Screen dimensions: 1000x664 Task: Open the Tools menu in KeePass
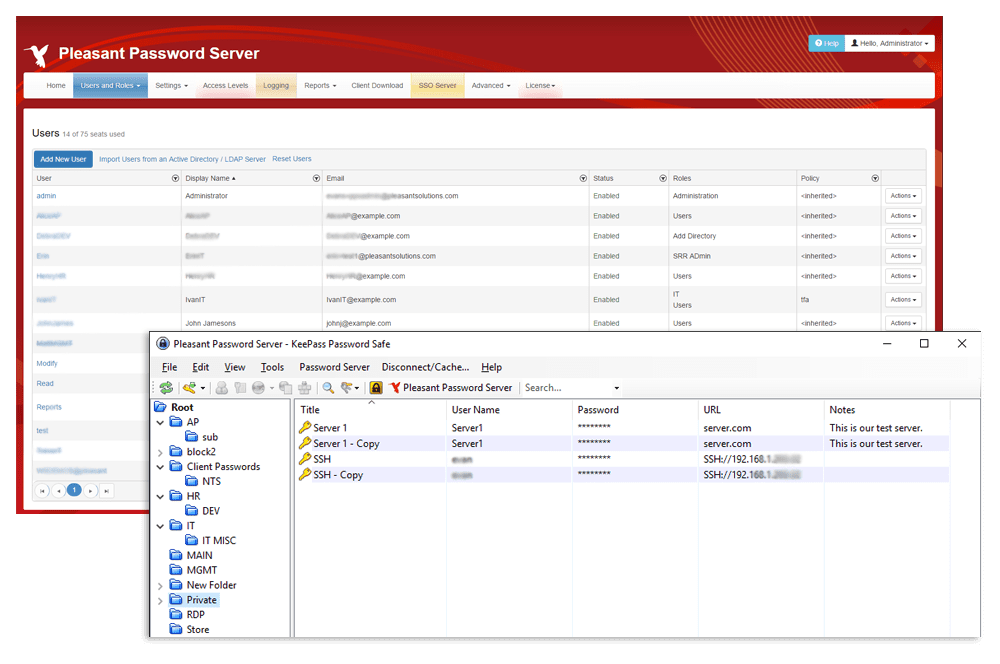tap(272, 367)
